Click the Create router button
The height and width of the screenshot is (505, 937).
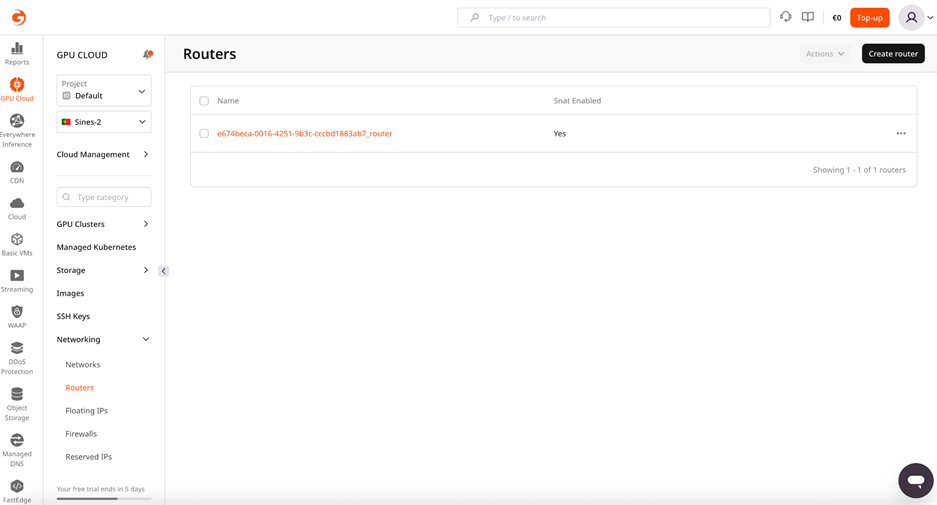click(x=893, y=54)
